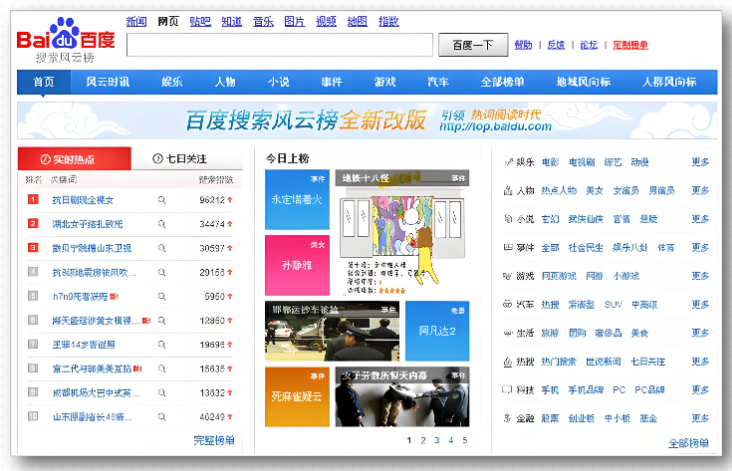Screen dimensions: 732x471
Task: Click the red 定制榜单 link
Action: [630, 45]
